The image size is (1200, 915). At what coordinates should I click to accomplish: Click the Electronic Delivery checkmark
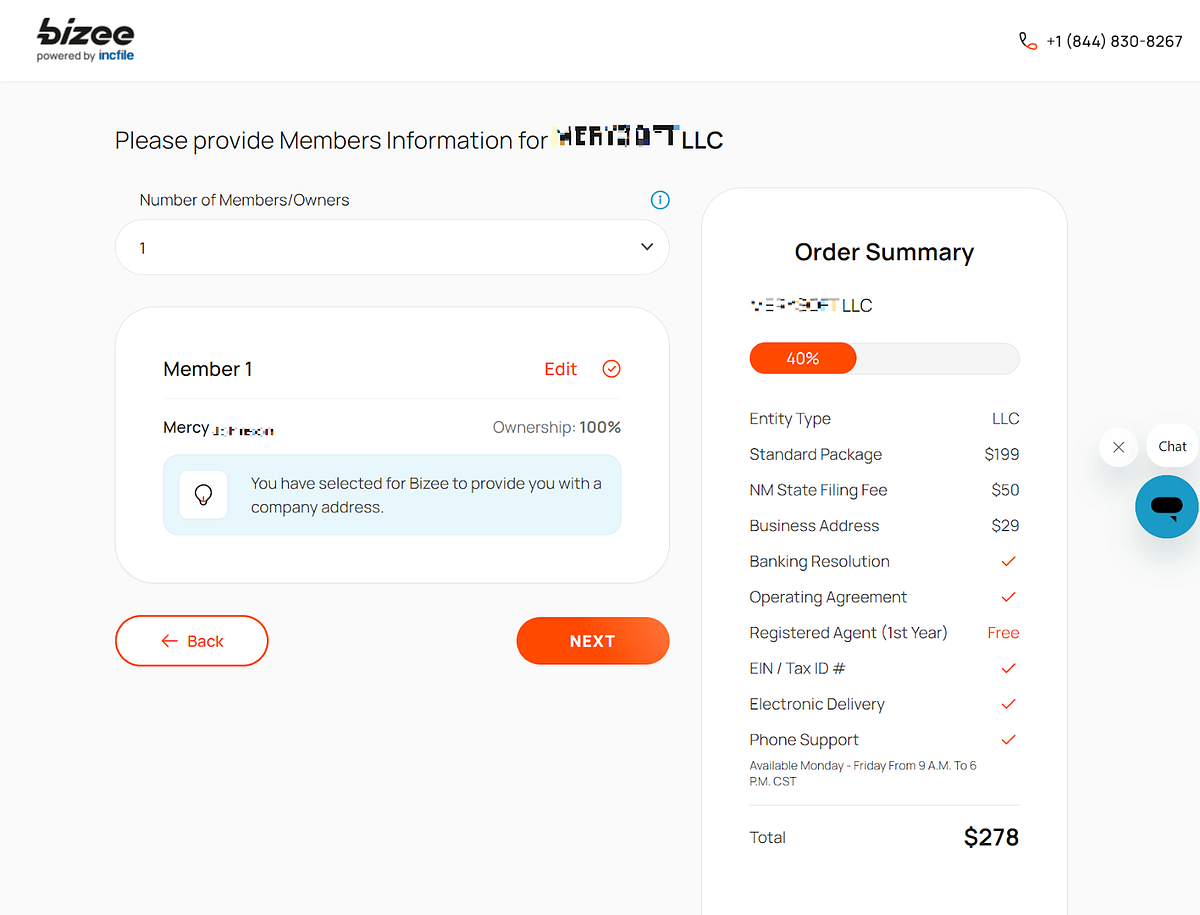pyautogui.click(x=1008, y=704)
